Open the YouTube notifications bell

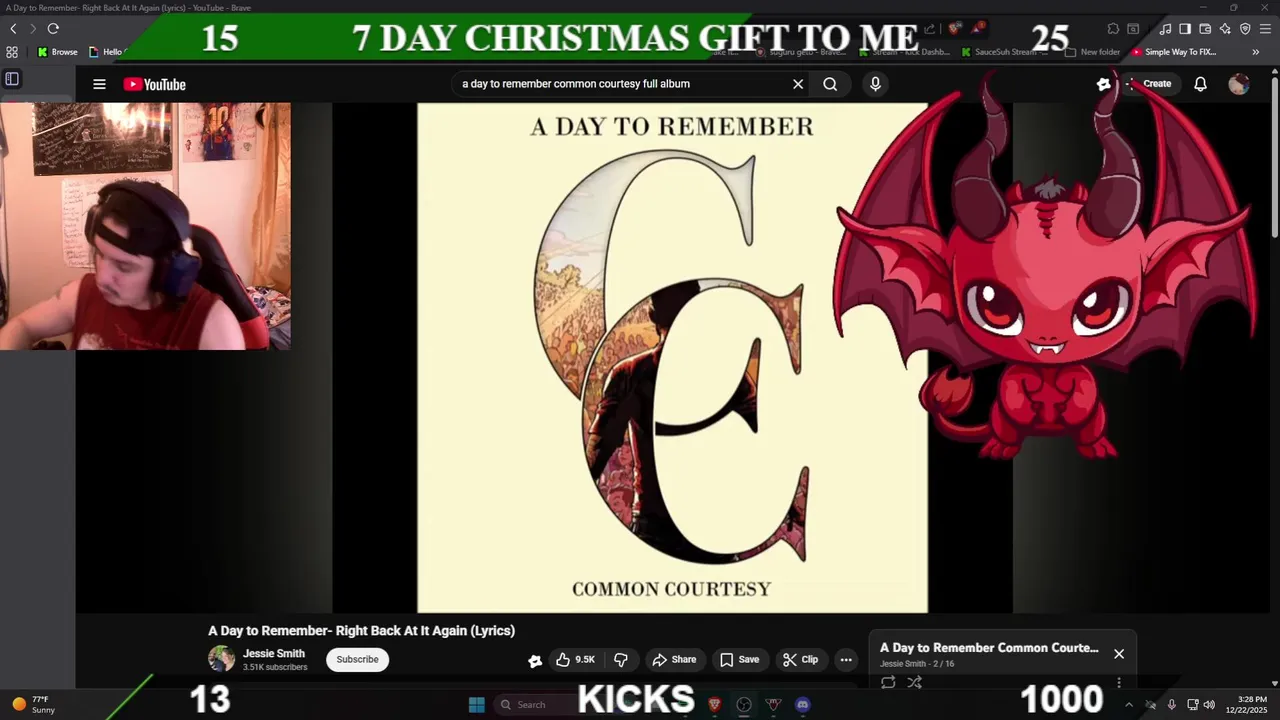click(1200, 84)
